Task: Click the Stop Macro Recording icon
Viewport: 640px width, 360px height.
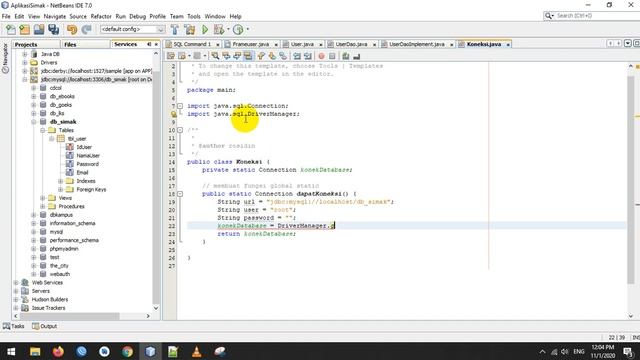Action: (332, 56)
